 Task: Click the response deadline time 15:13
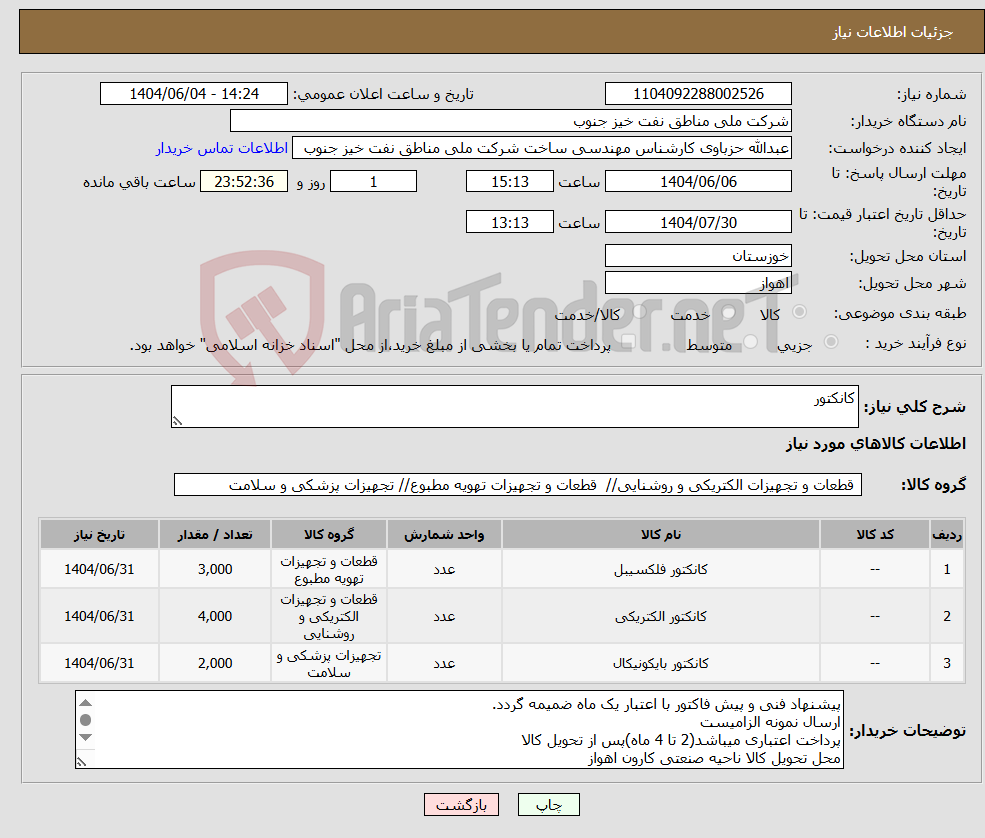click(509, 182)
